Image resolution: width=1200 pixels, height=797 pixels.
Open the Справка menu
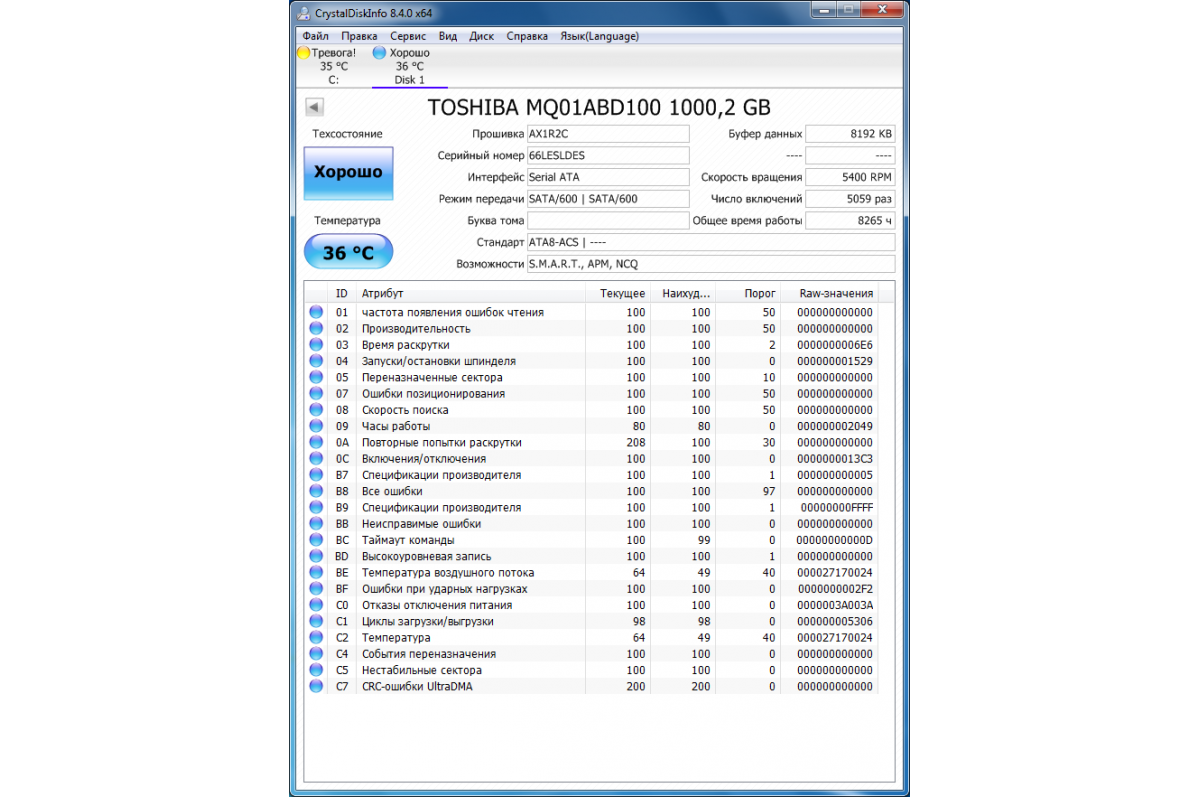(527, 36)
